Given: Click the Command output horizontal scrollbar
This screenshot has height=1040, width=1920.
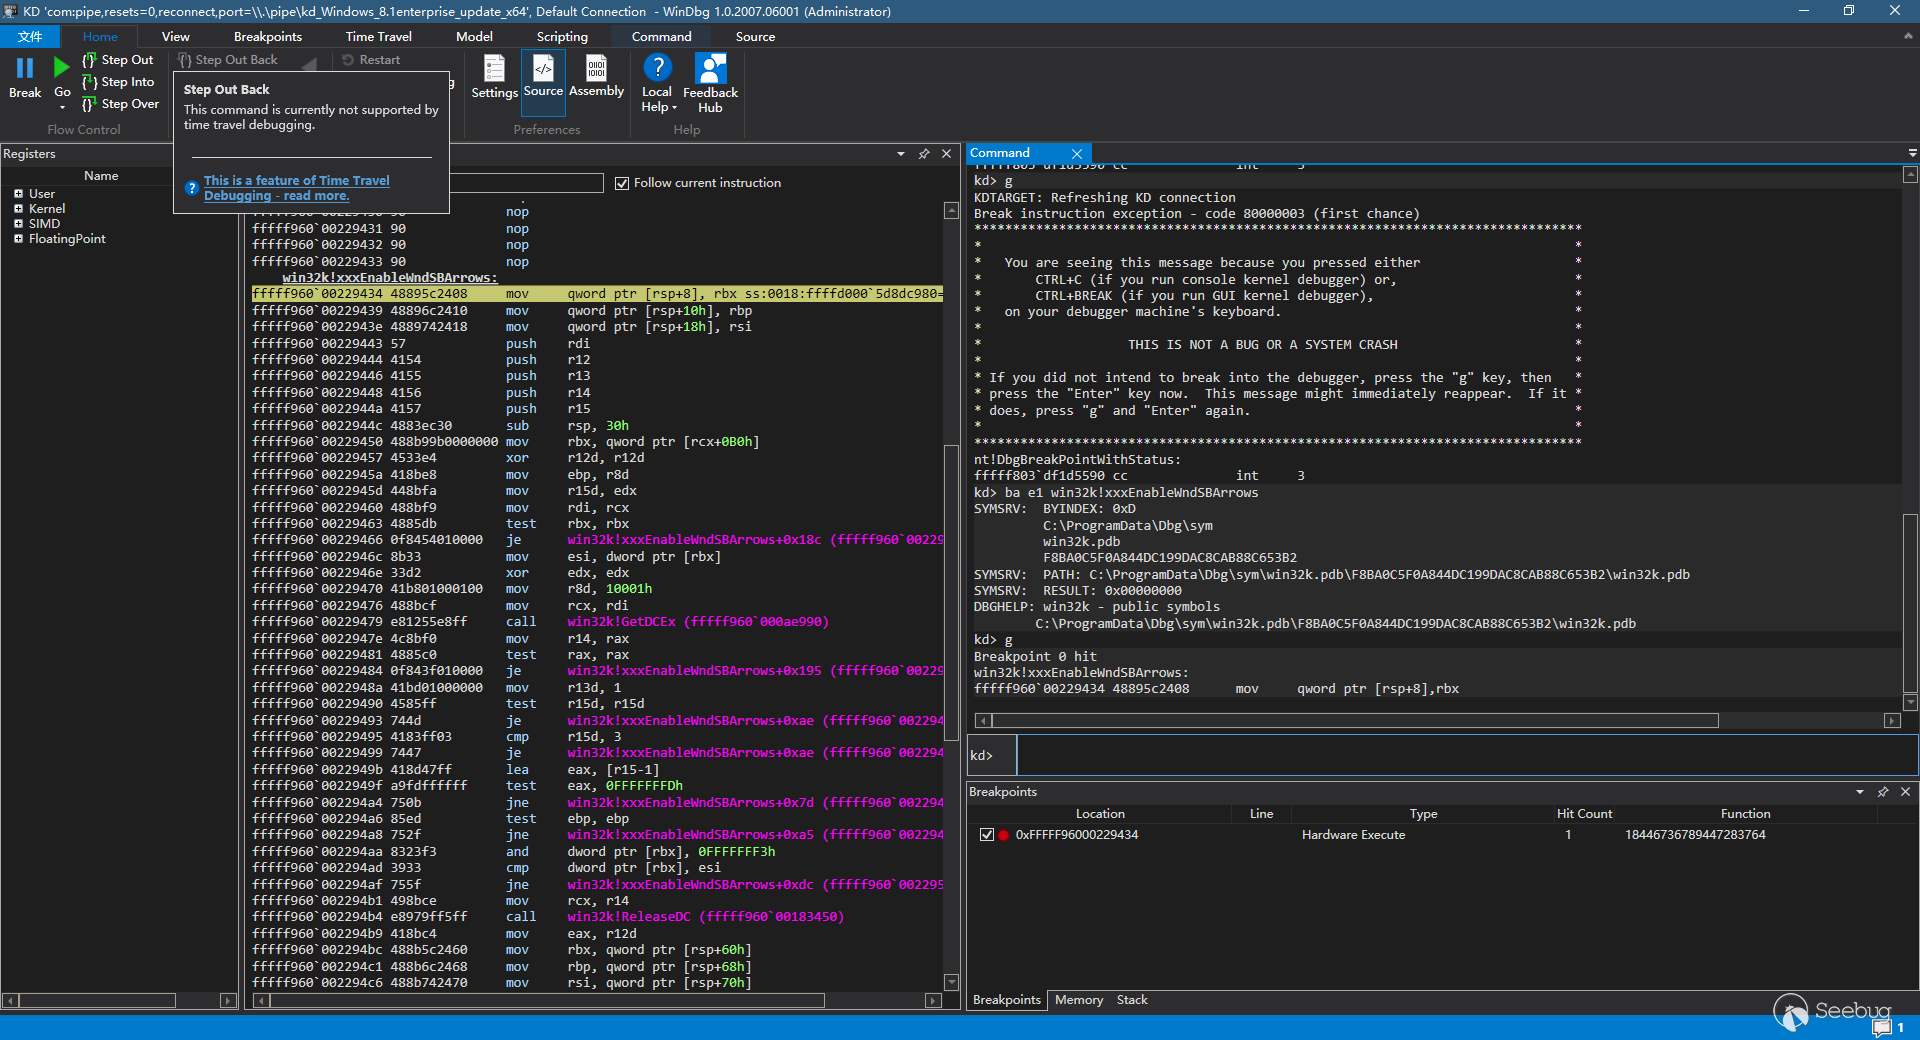Looking at the screenshot, I should click(1355, 721).
